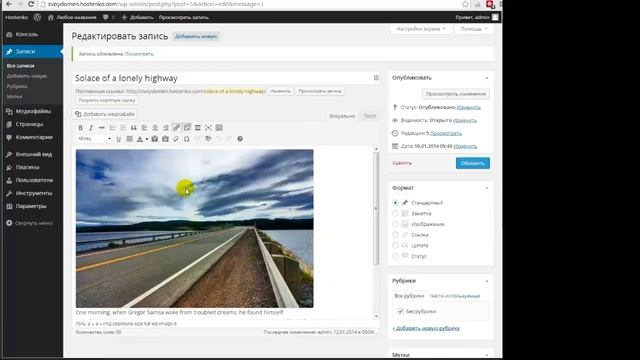Open the WordPress logo menu
This screenshot has width=640, height=360.
(x=37, y=17)
